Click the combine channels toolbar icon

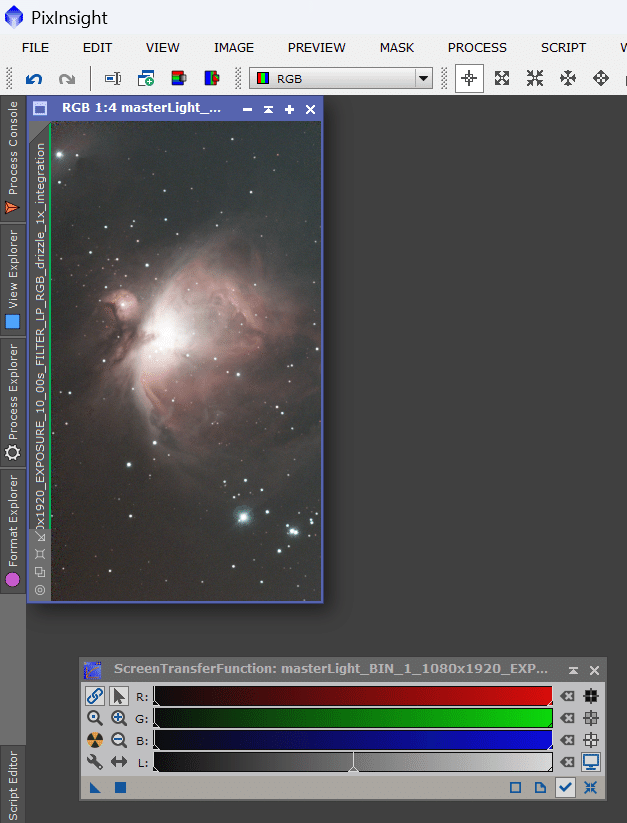[x=211, y=79]
